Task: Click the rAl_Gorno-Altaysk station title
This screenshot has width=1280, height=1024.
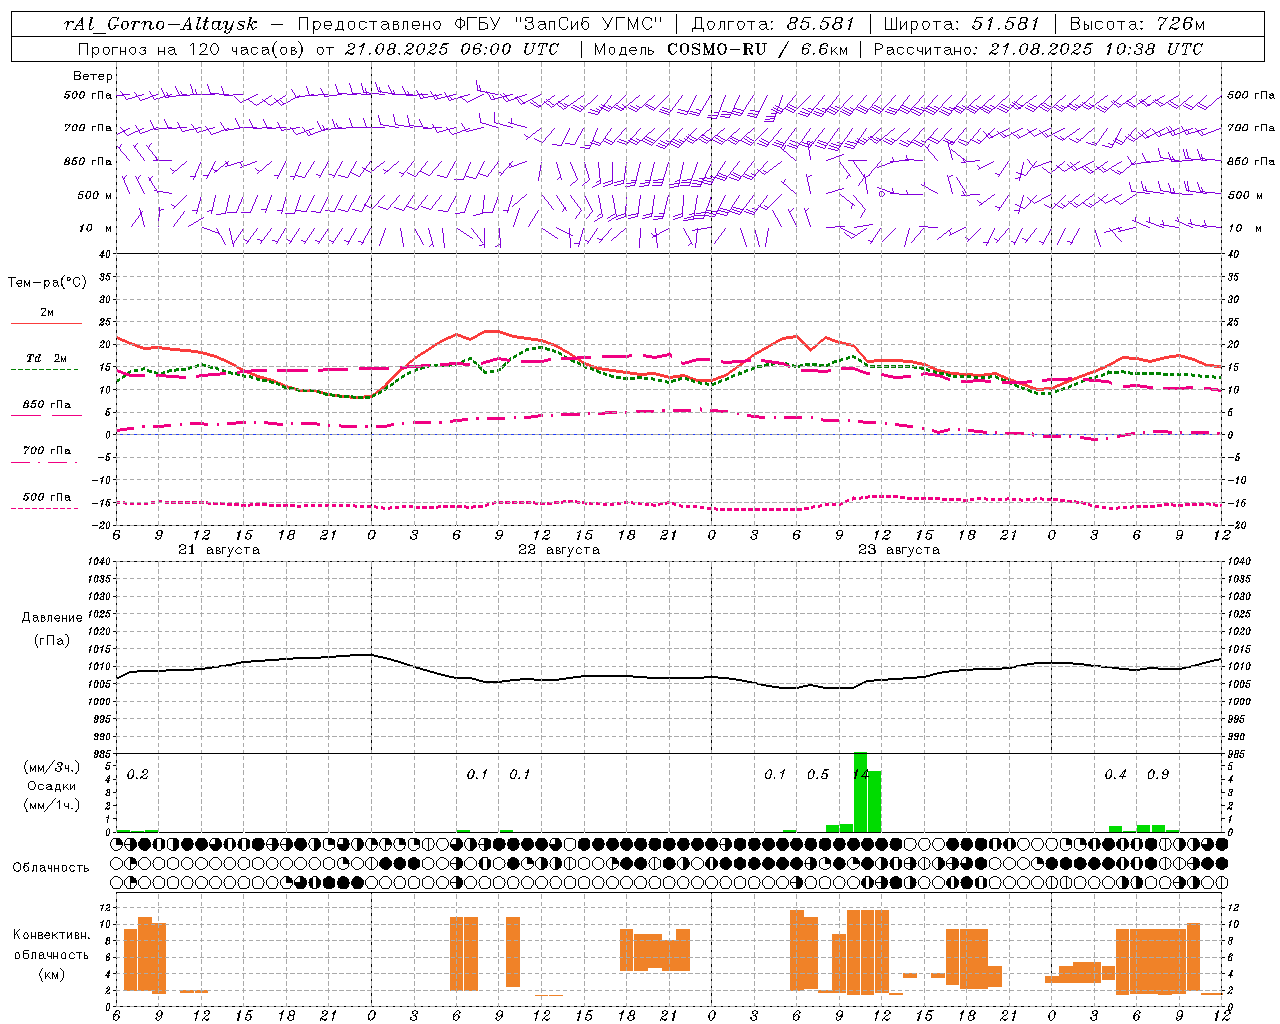Action: coord(160,24)
